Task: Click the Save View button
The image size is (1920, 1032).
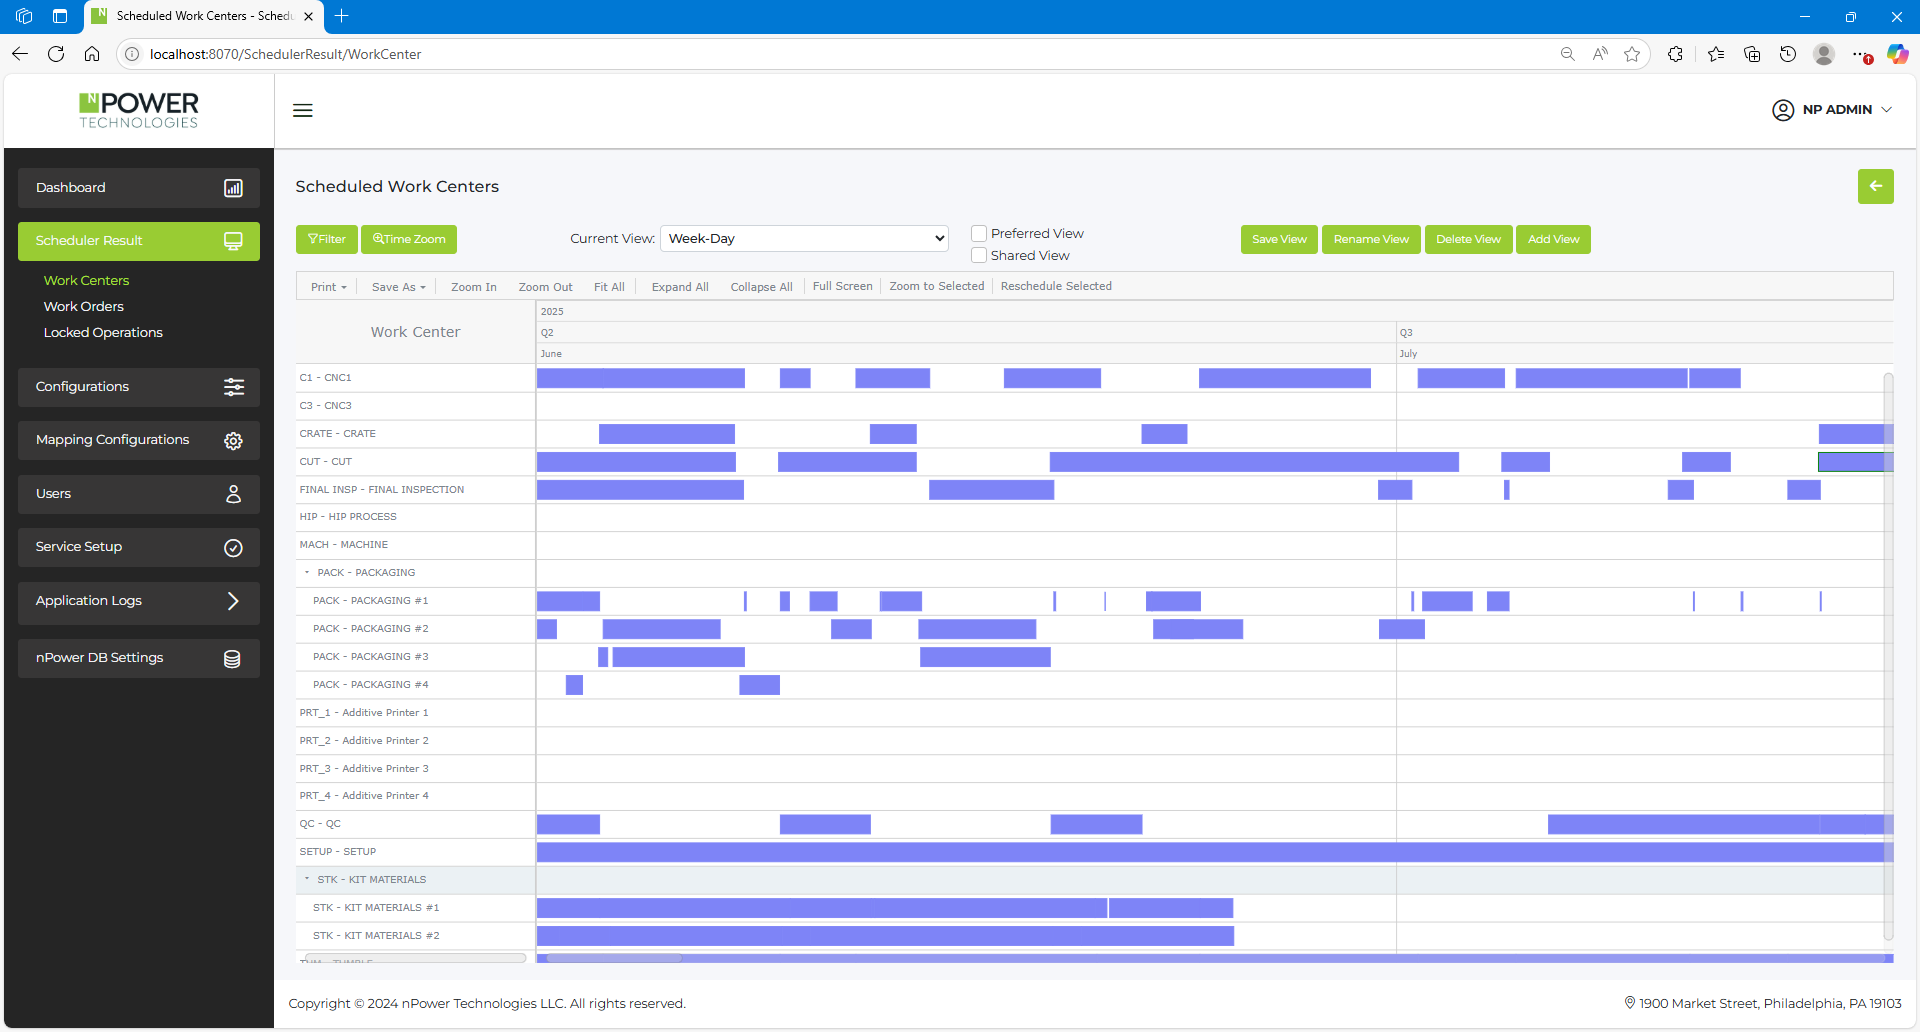Action: coord(1279,240)
